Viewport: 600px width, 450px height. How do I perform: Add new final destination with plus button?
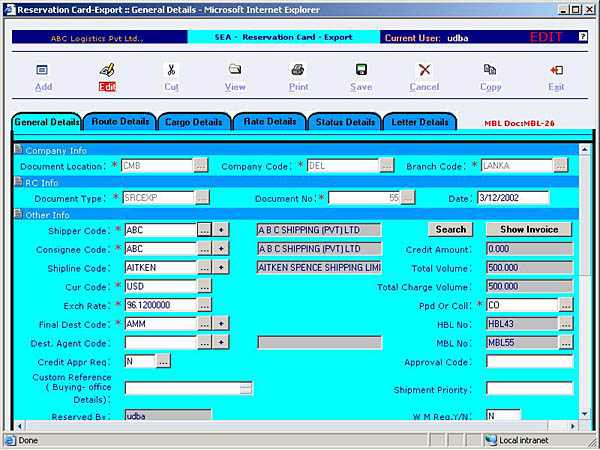(221, 324)
